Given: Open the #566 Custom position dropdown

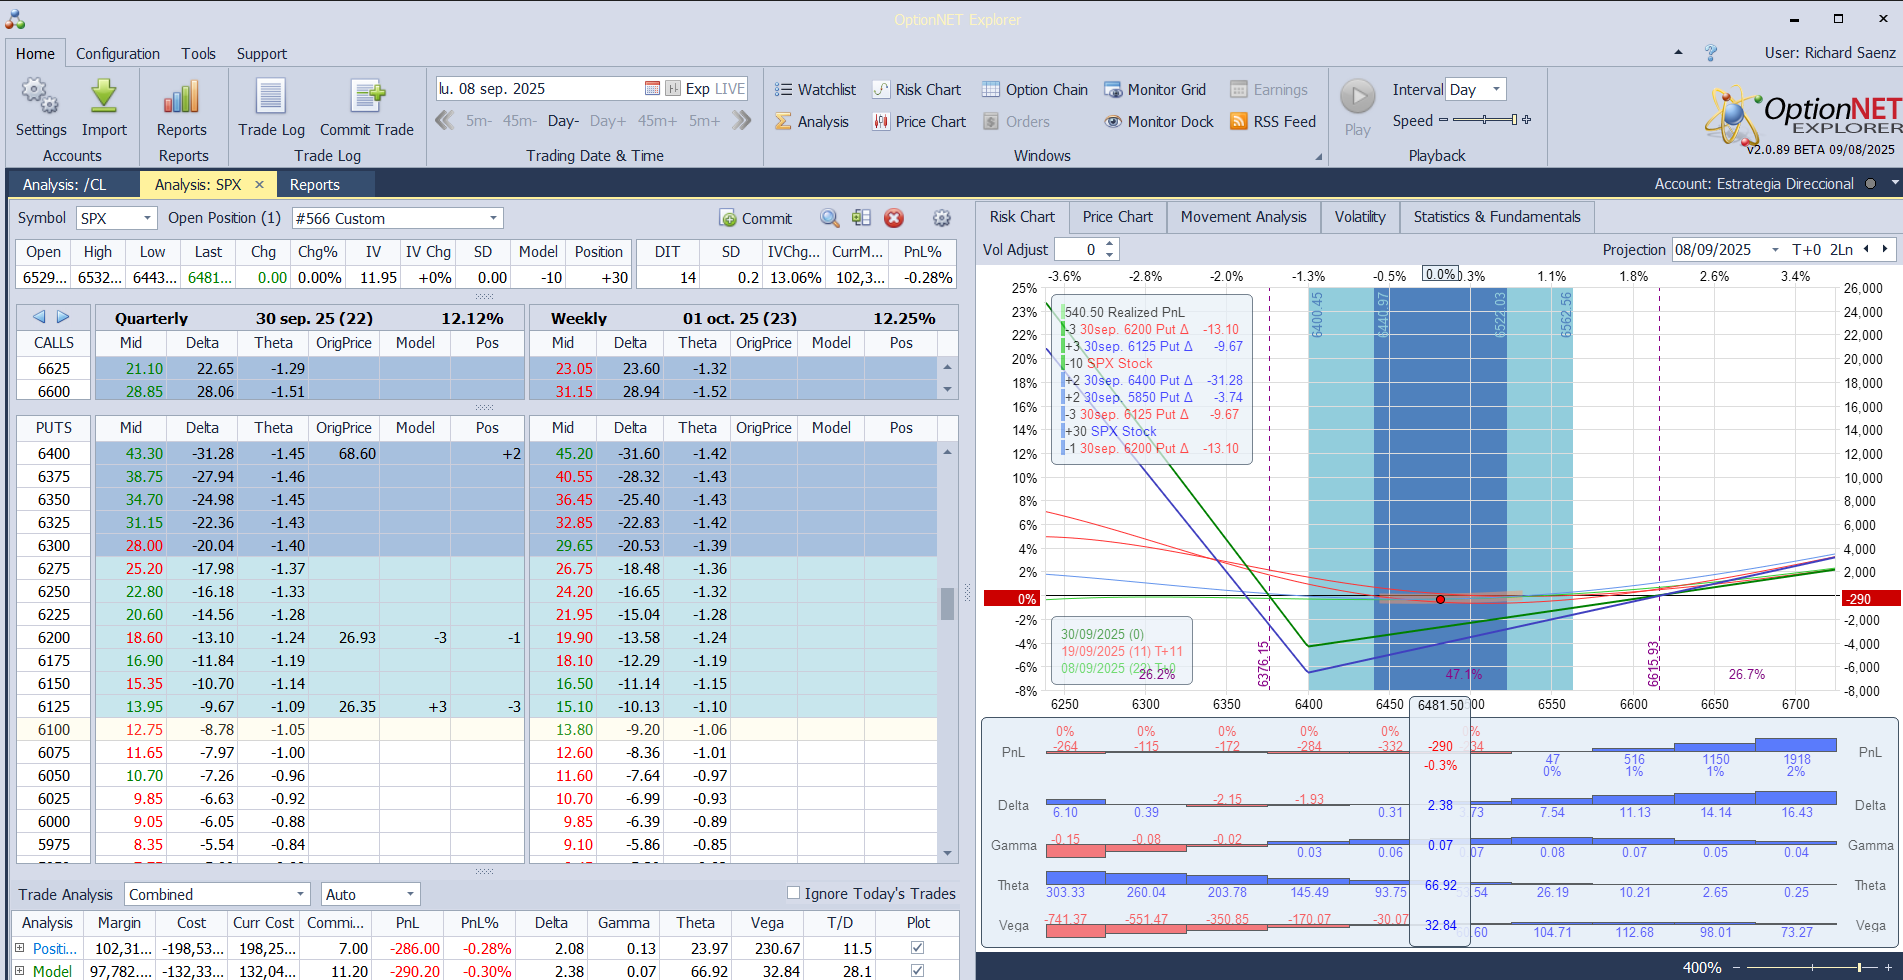Looking at the screenshot, I should (493, 218).
